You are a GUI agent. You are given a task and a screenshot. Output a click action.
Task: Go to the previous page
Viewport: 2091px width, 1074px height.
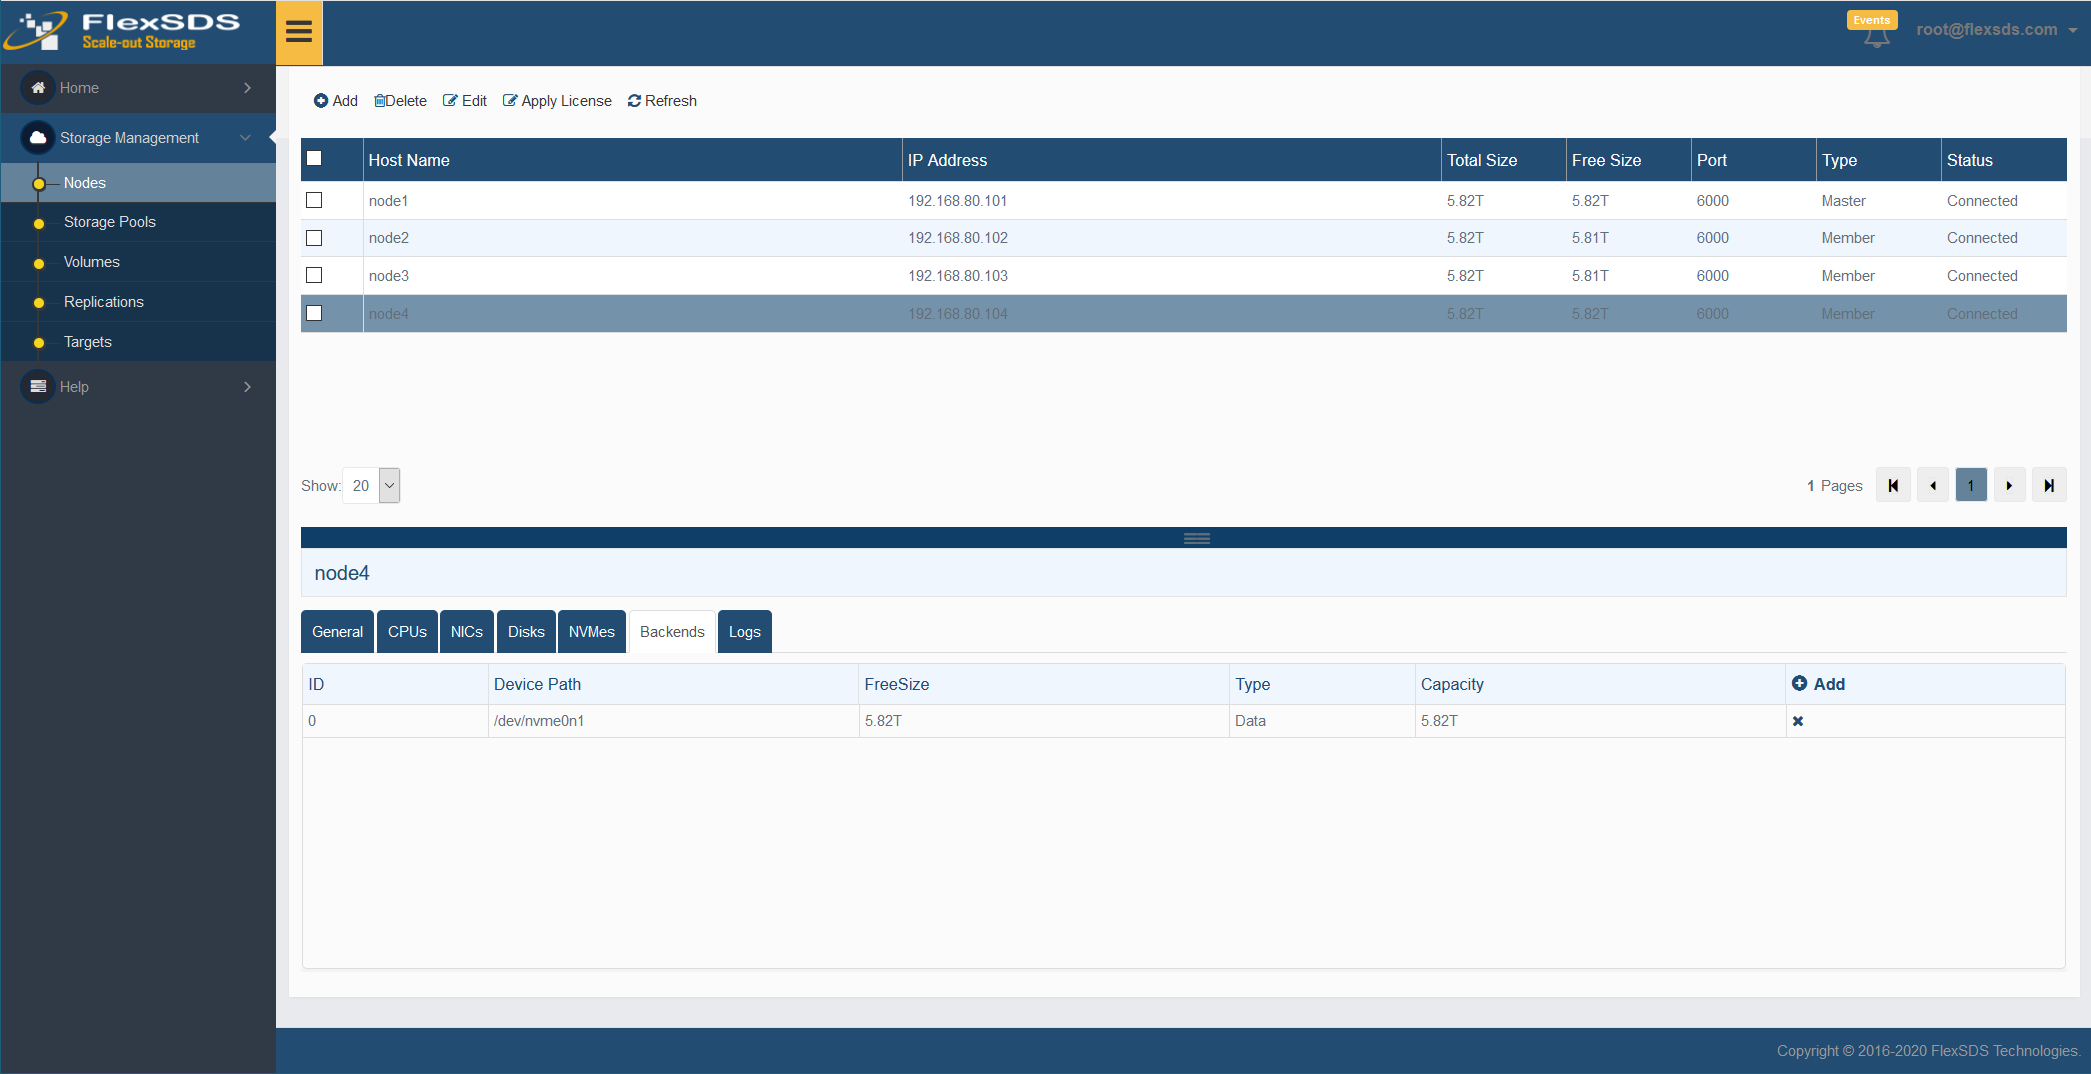(x=1932, y=486)
